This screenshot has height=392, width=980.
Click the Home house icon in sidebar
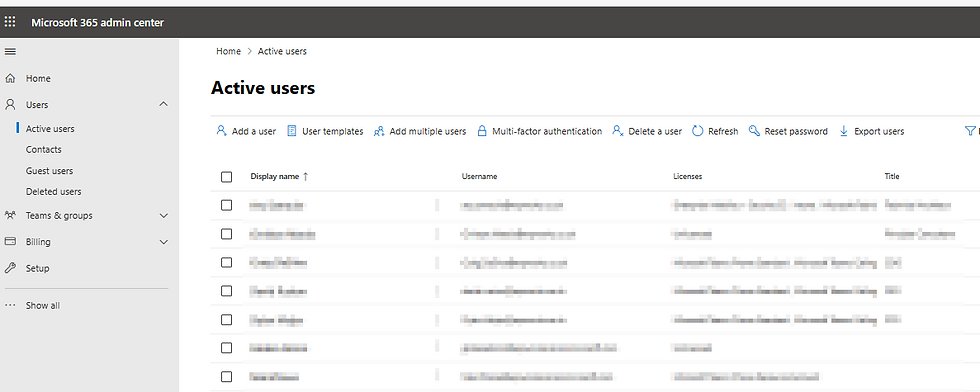click(x=10, y=78)
